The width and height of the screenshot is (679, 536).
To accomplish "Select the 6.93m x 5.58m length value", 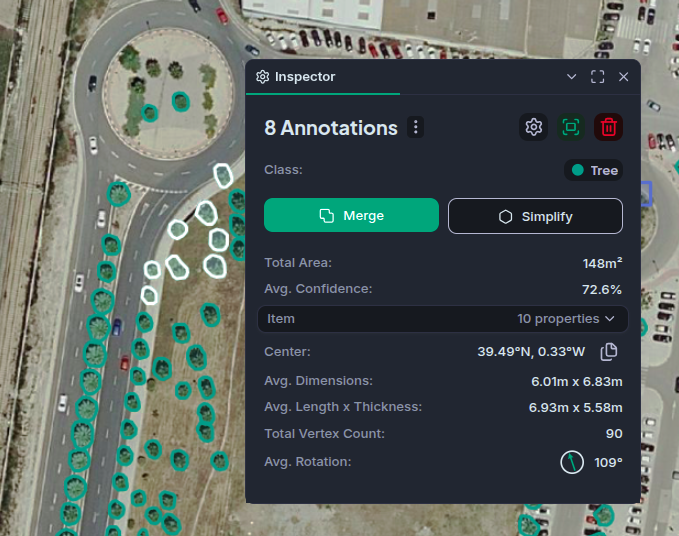I will (576, 407).
